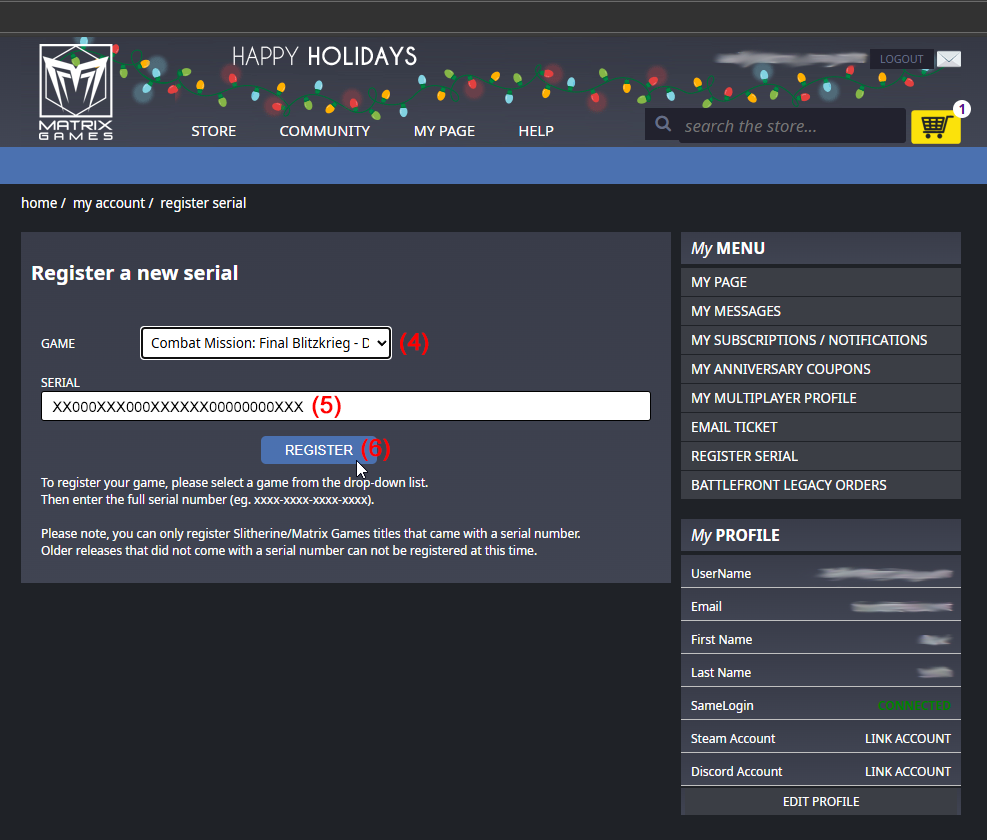The image size is (987, 840).
Task: Go to my account breadcrumb
Action: (109, 203)
